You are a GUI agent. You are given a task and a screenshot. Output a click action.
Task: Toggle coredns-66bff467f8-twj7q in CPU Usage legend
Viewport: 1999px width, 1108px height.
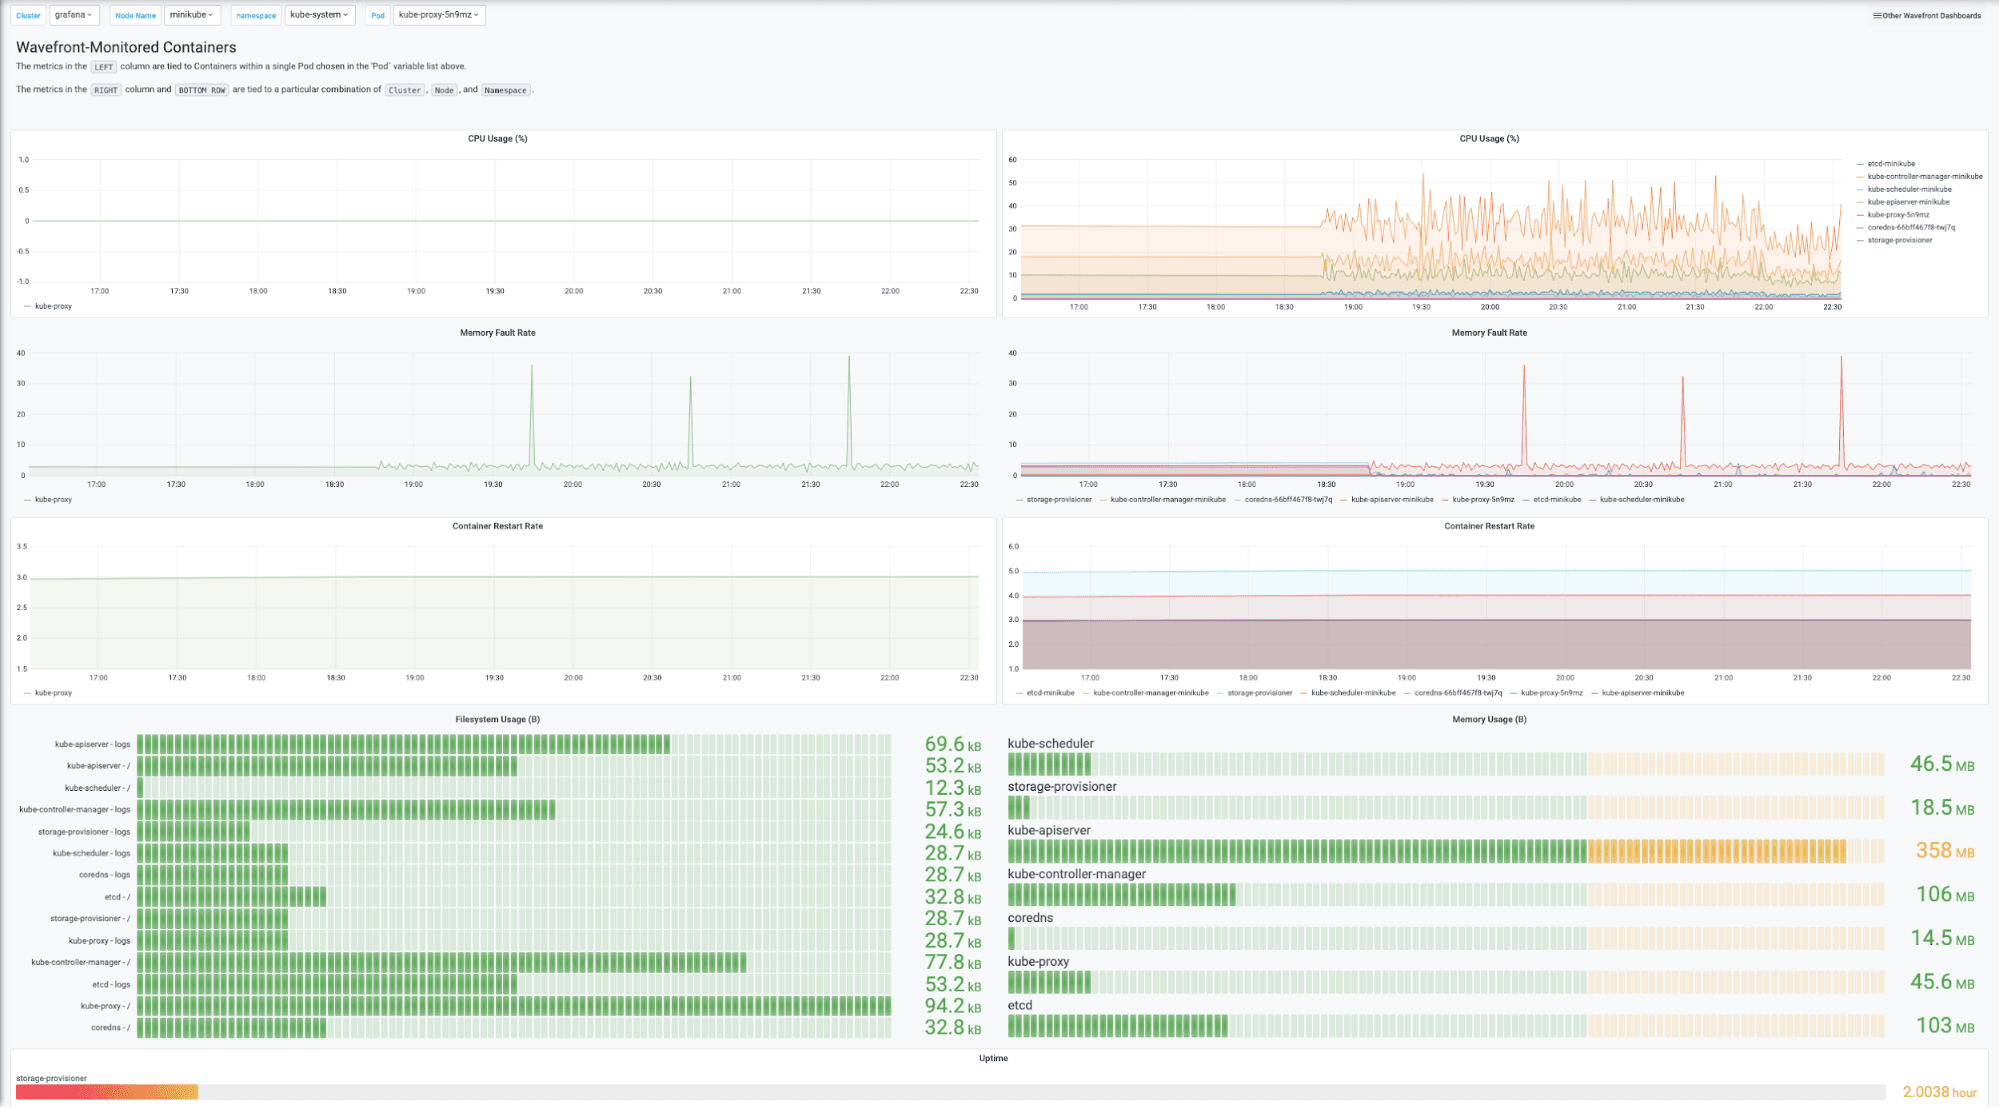click(1910, 227)
